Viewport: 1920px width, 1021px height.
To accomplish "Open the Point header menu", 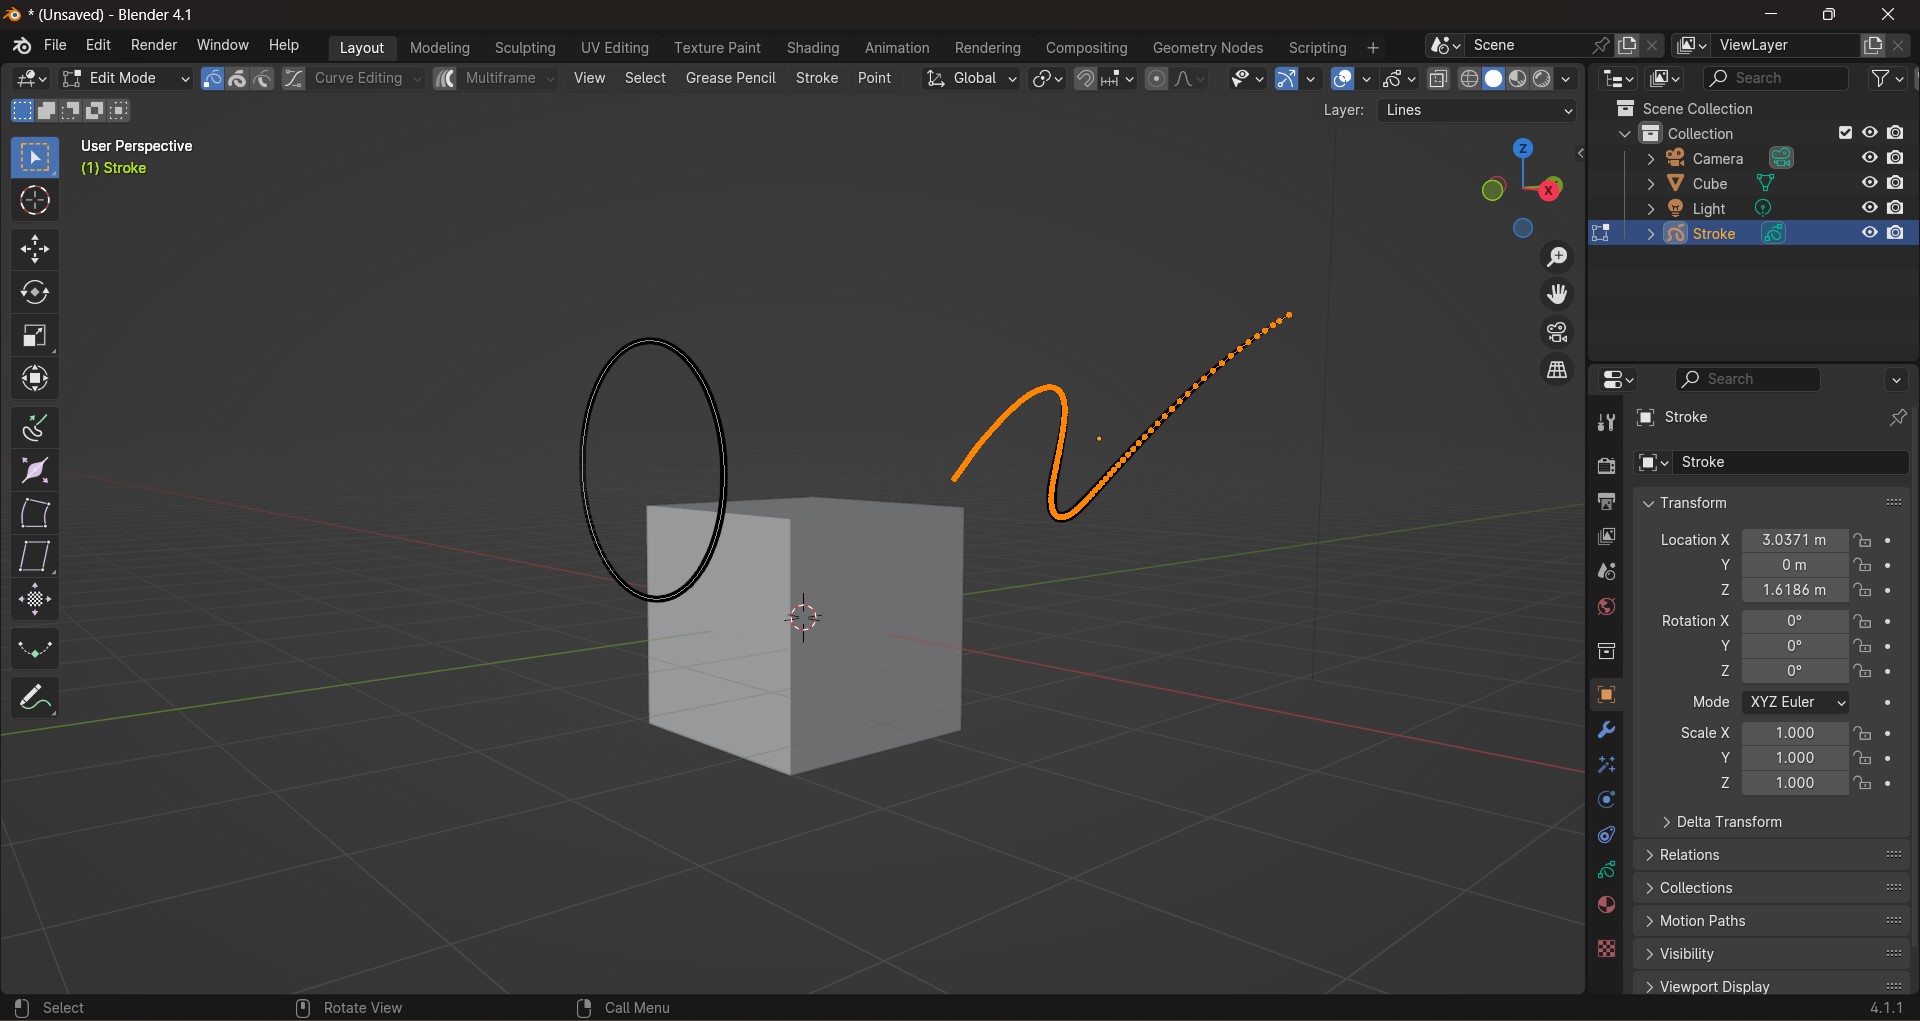I will tap(875, 78).
